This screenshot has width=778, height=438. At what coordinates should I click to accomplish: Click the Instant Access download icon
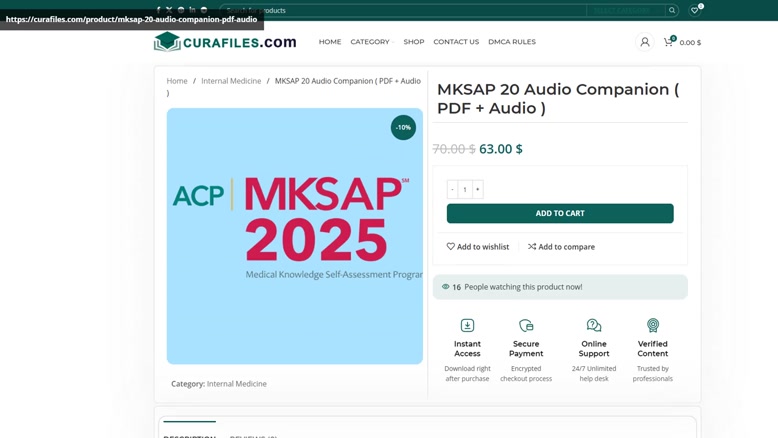pyautogui.click(x=467, y=325)
